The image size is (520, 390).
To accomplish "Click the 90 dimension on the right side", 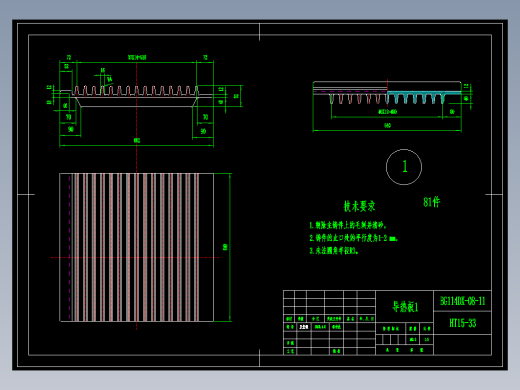I will [x=203, y=131].
